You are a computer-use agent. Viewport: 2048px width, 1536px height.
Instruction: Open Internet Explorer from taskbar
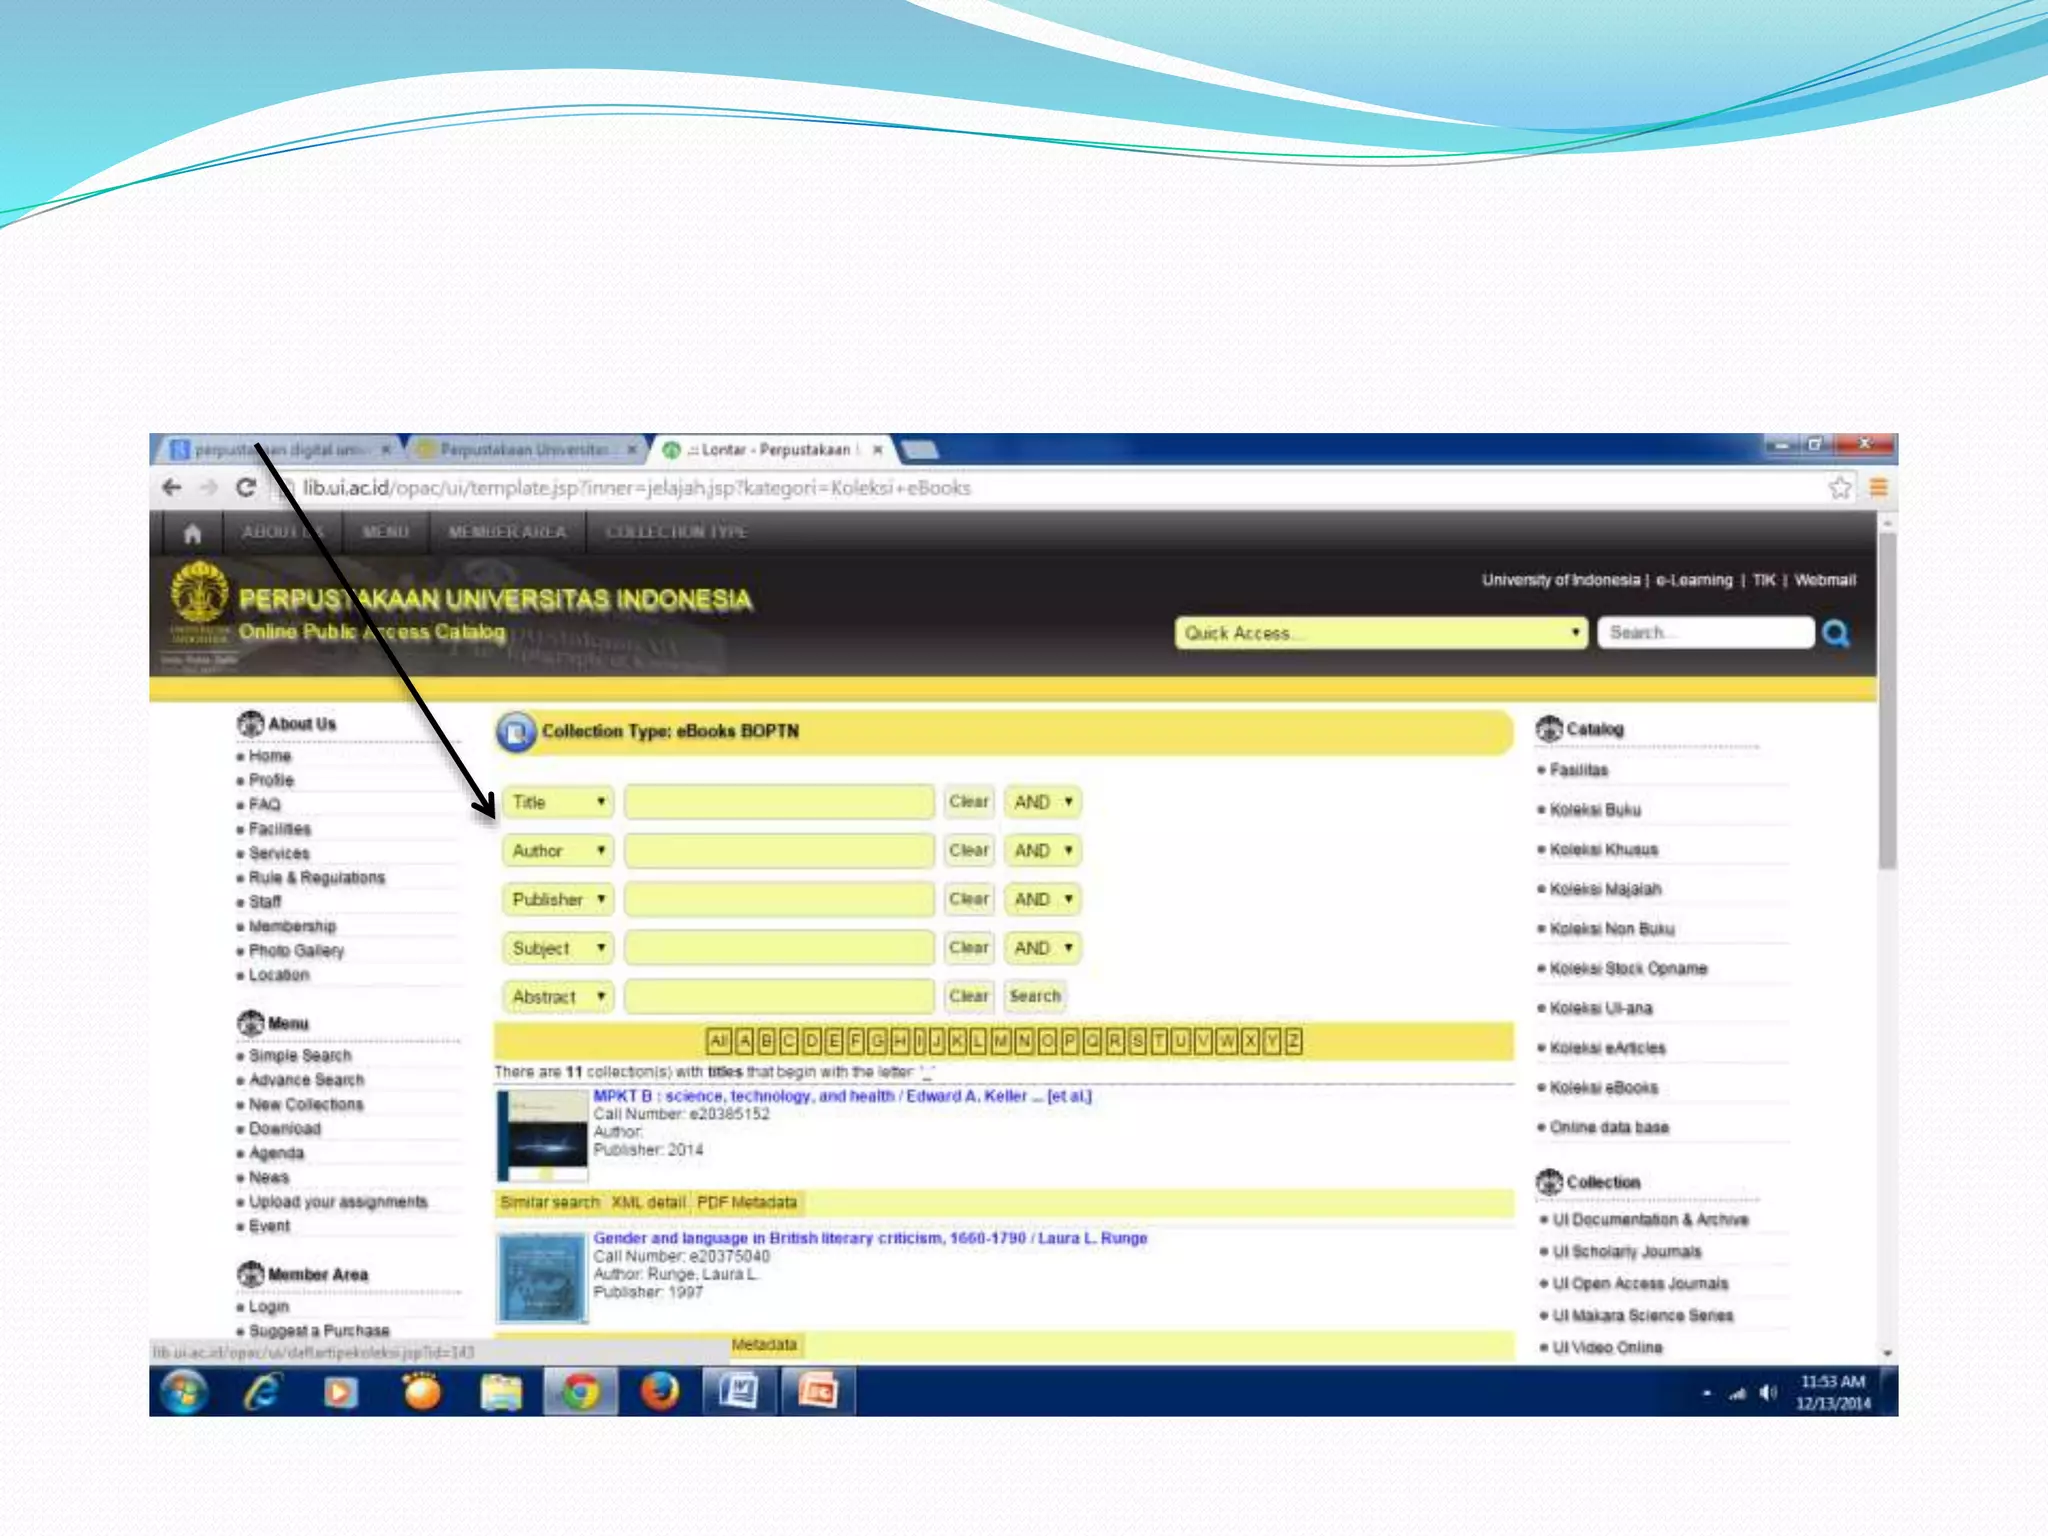point(263,1392)
